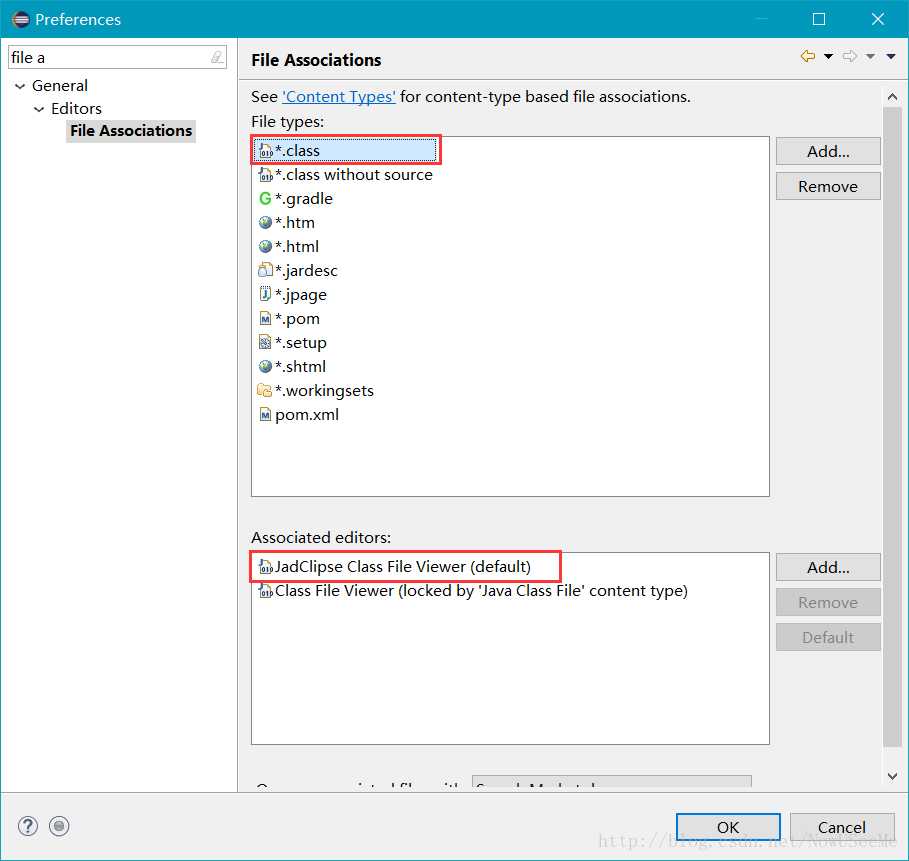Select the *.jardesc file type
This screenshot has width=909, height=861.
[298, 271]
